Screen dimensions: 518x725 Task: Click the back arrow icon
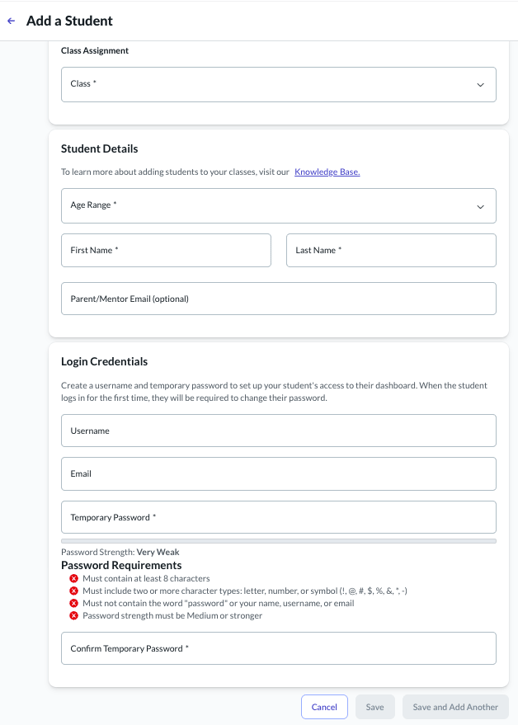coord(11,21)
